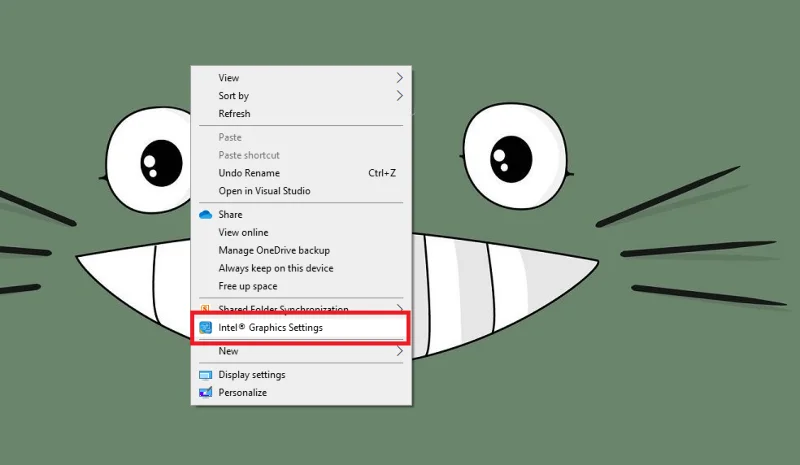Screen dimensions: 800x465
Task: Choose Undo Rename in the menu
Action: (x=301, y=173)
